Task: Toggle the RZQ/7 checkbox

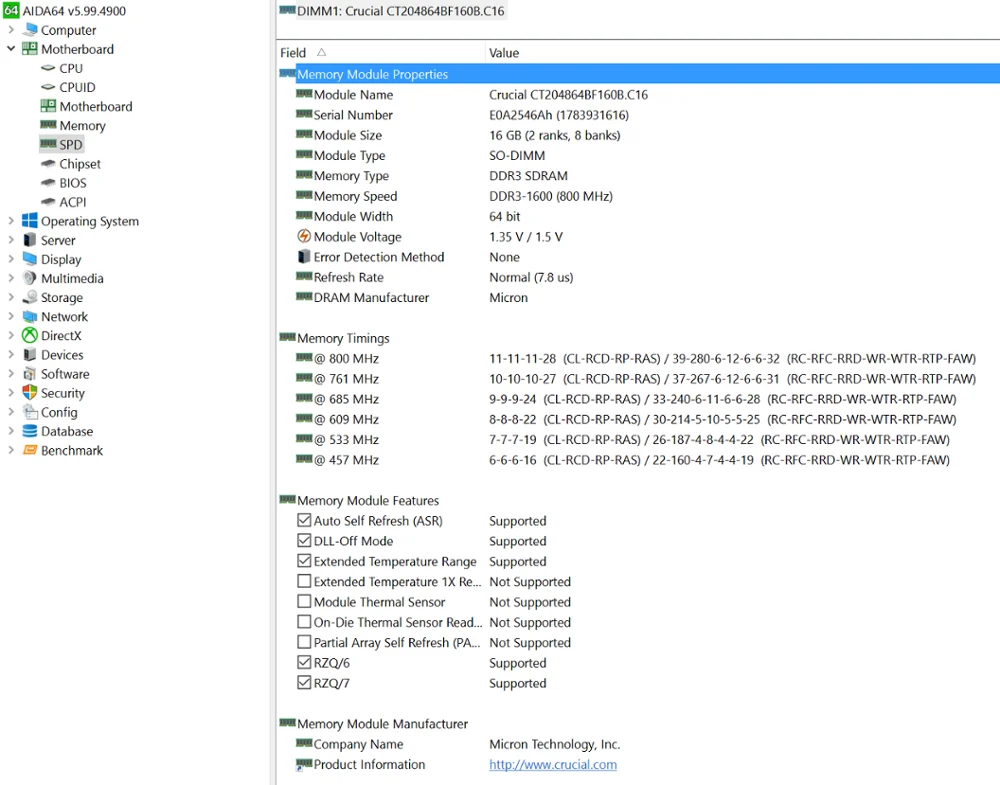Action: pyautogui.click(x=304, y=683)
